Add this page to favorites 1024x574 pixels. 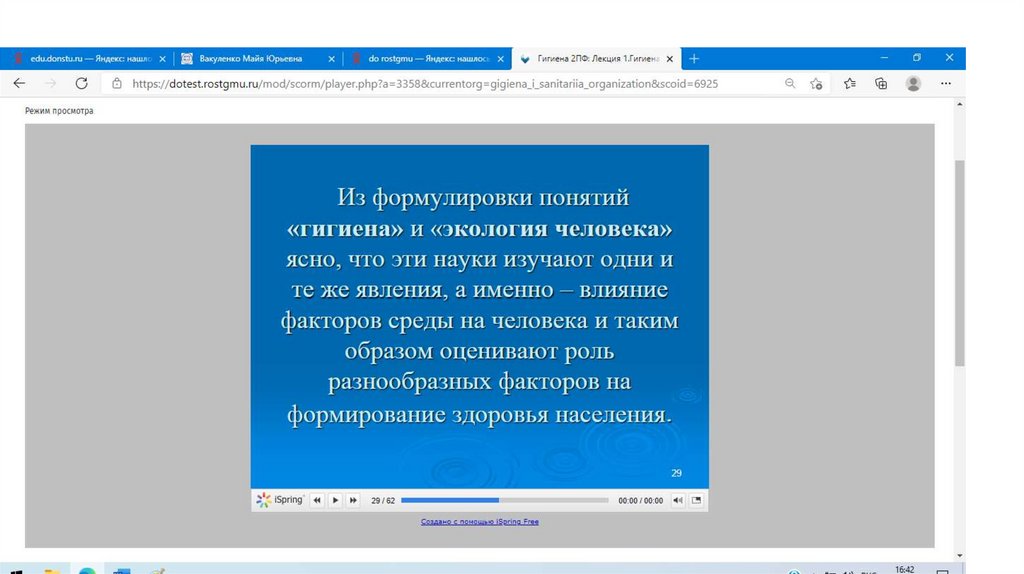click(x=817, y=84)
